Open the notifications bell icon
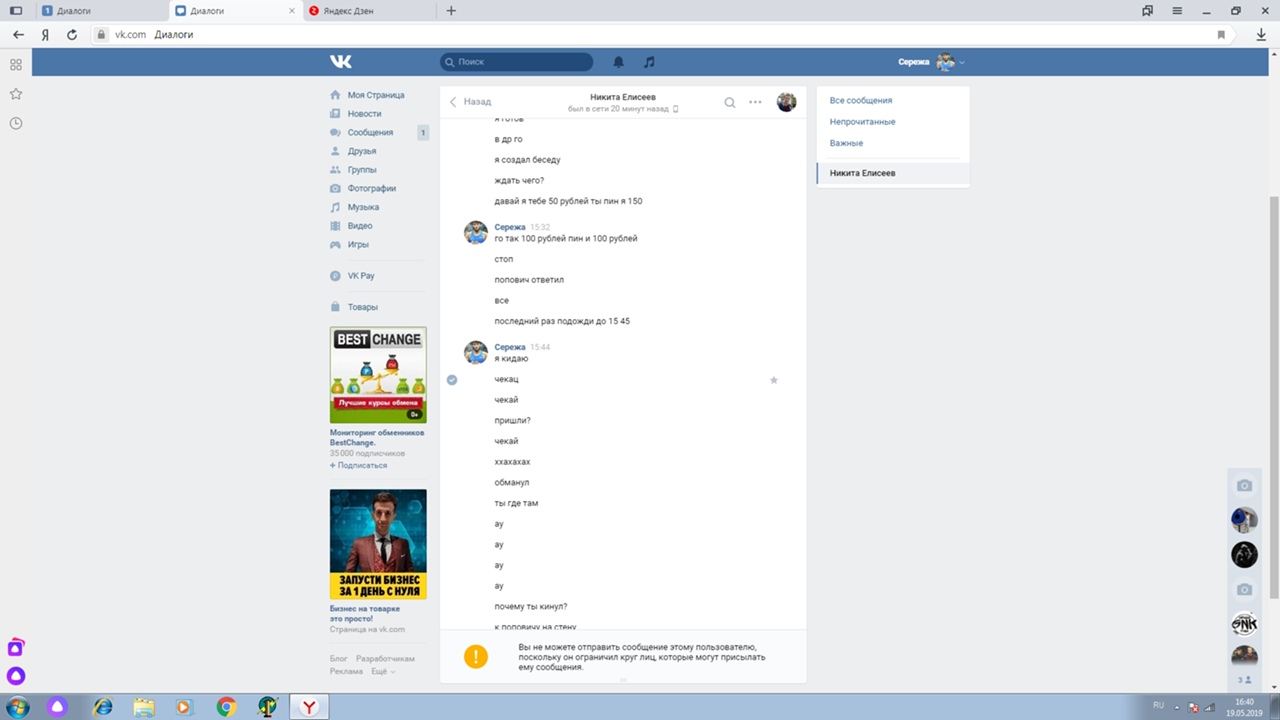1280x720 pixels. [x=618, y=62]
